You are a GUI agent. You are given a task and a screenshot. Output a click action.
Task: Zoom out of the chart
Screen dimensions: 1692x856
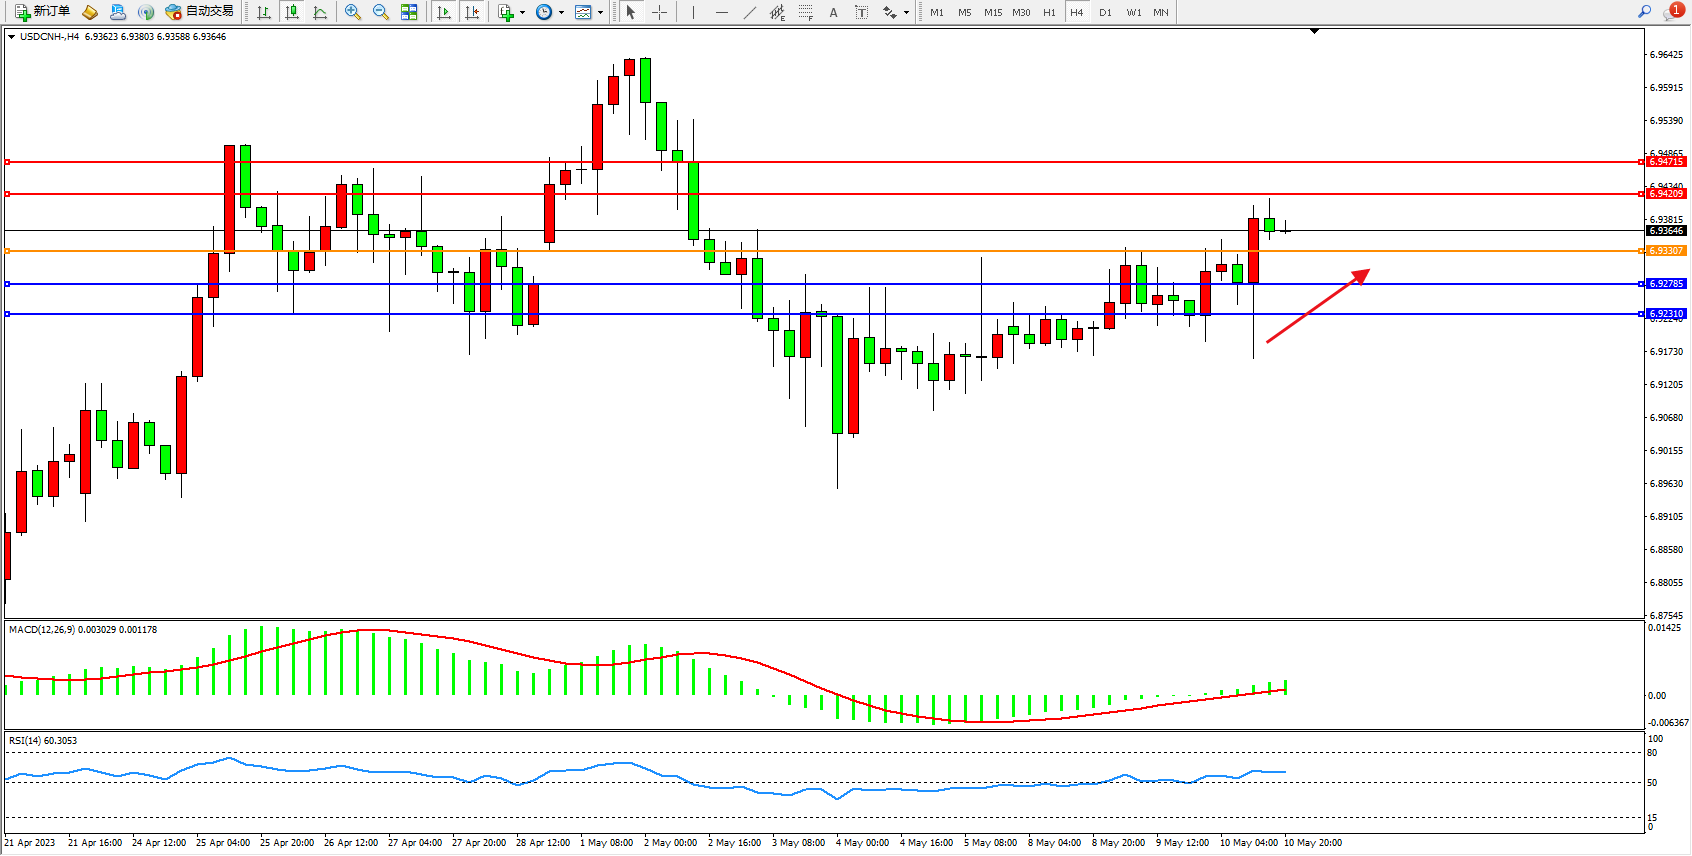click(x=381, y=12)
